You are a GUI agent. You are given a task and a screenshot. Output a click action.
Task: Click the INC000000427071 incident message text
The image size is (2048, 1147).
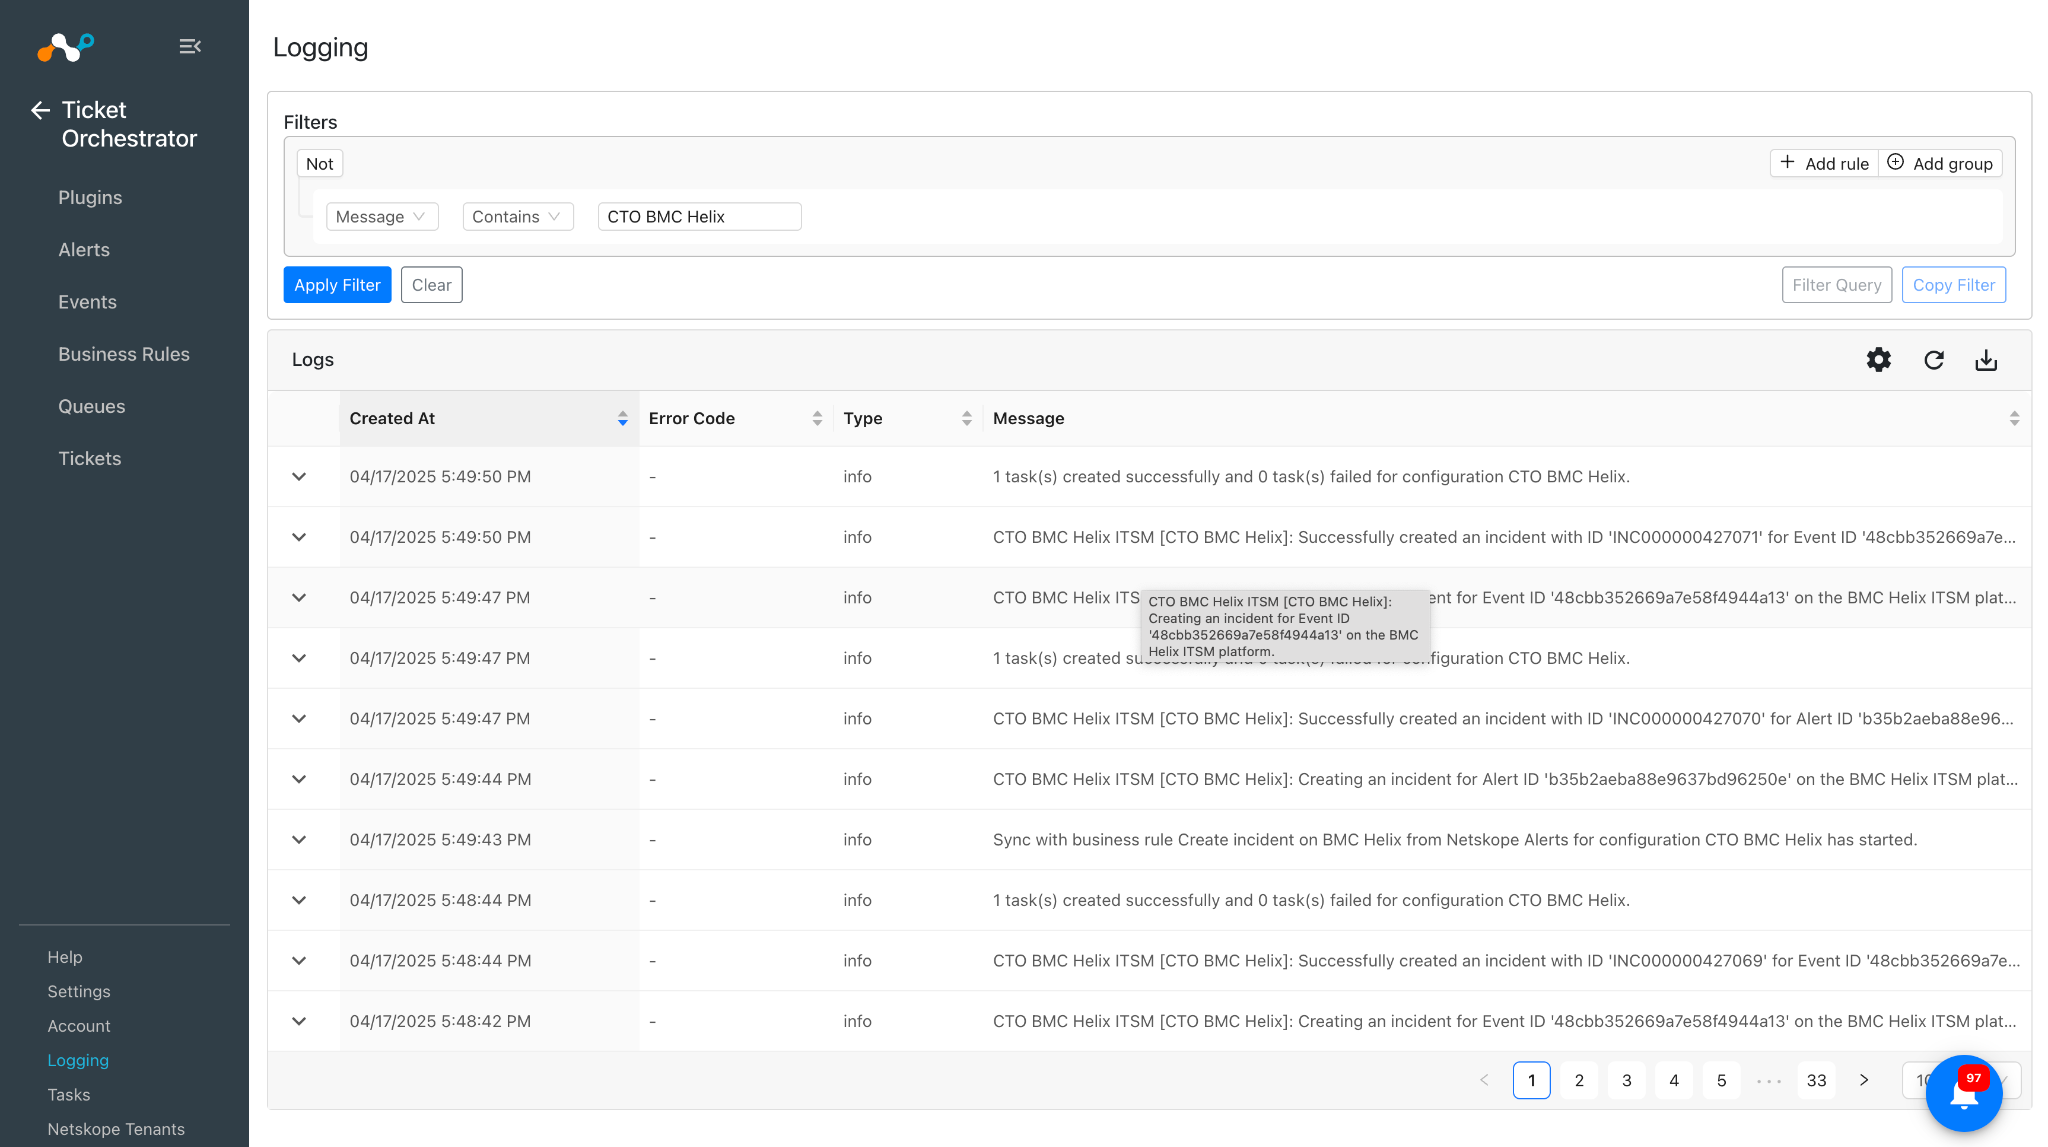click(x=1505, y=537)
